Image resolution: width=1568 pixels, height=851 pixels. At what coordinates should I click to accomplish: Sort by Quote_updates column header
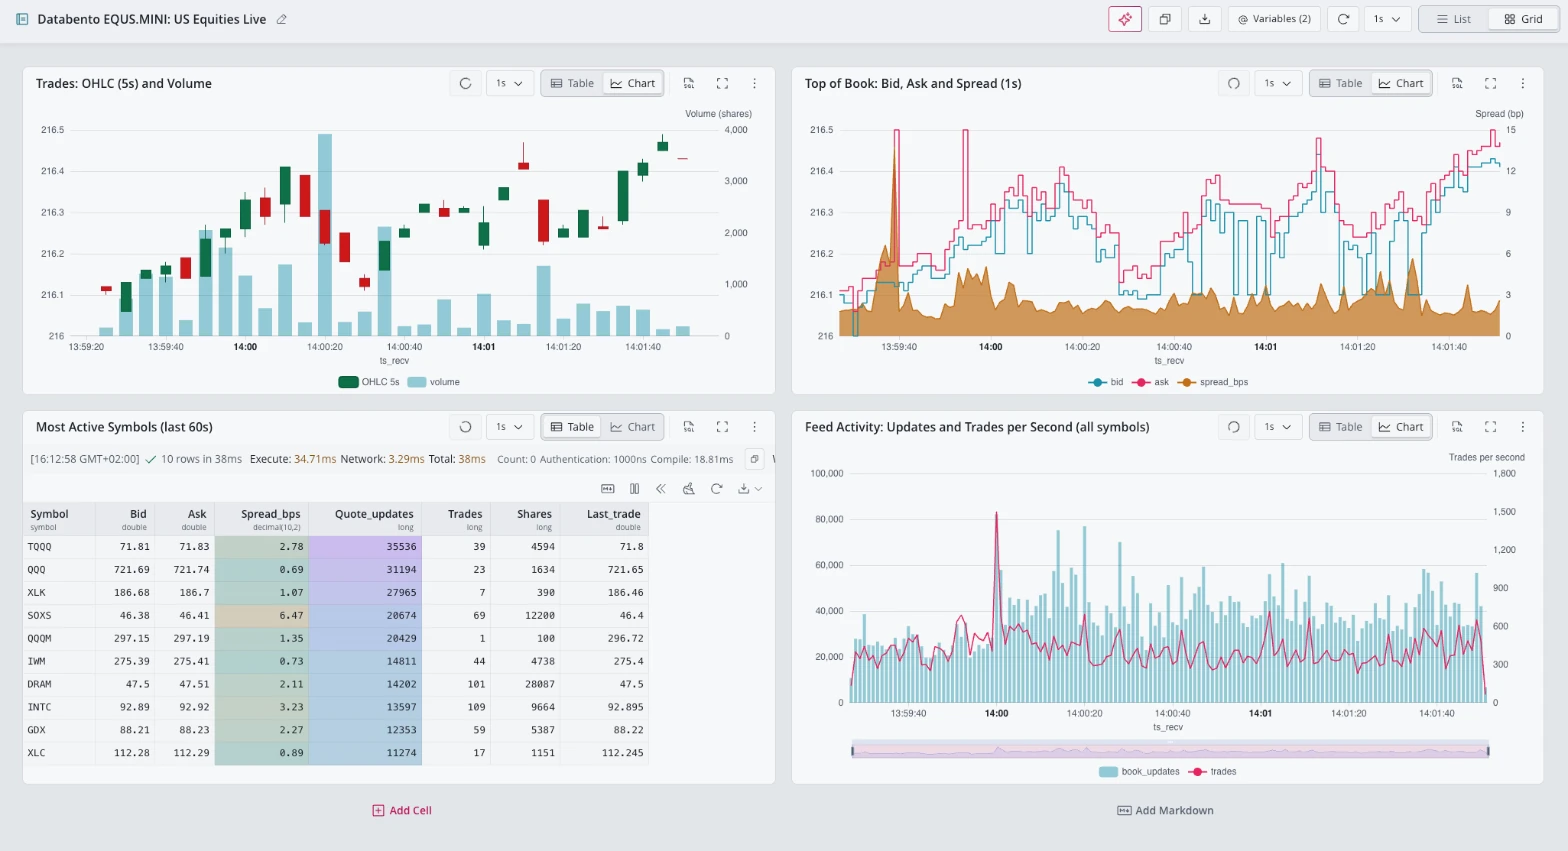[365, 519]
